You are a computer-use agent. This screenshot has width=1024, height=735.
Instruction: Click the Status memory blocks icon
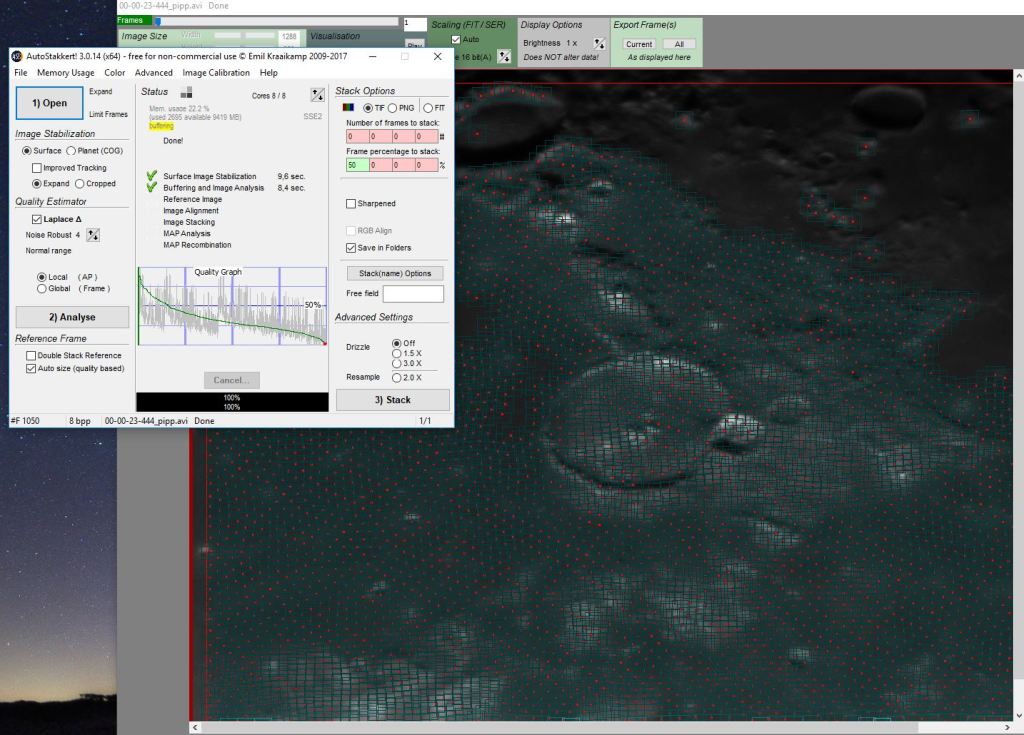[x=186, y=94]
